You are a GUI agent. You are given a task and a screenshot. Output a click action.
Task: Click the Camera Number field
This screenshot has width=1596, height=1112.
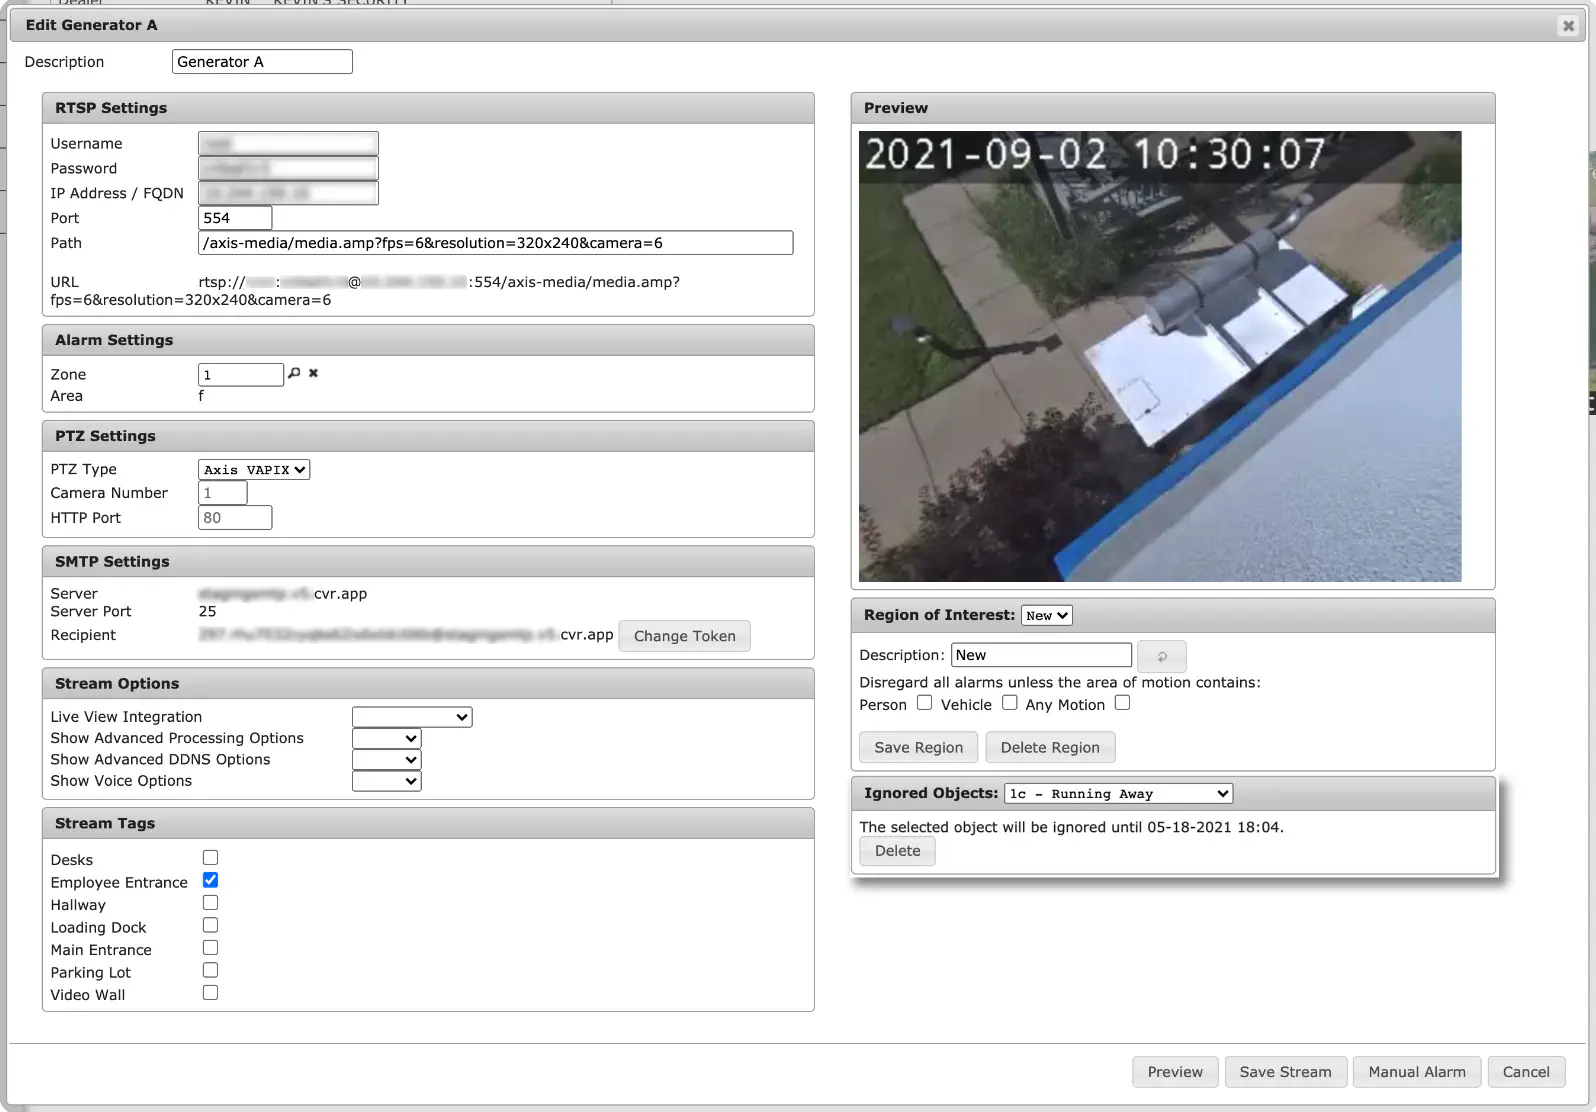[222, 493]
